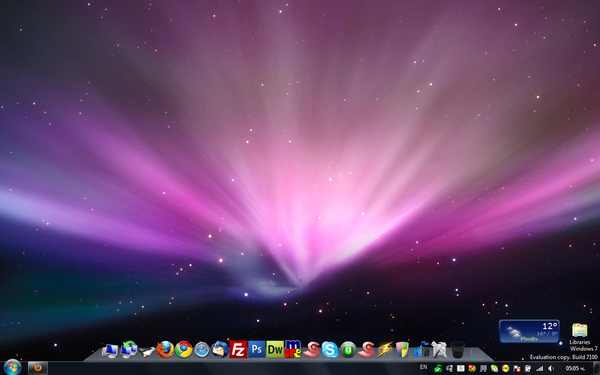This screenshot has width=600, height=375.
Task: Open green checkmark tray icon
Action: pyautogui.click(x=438, y=368)
